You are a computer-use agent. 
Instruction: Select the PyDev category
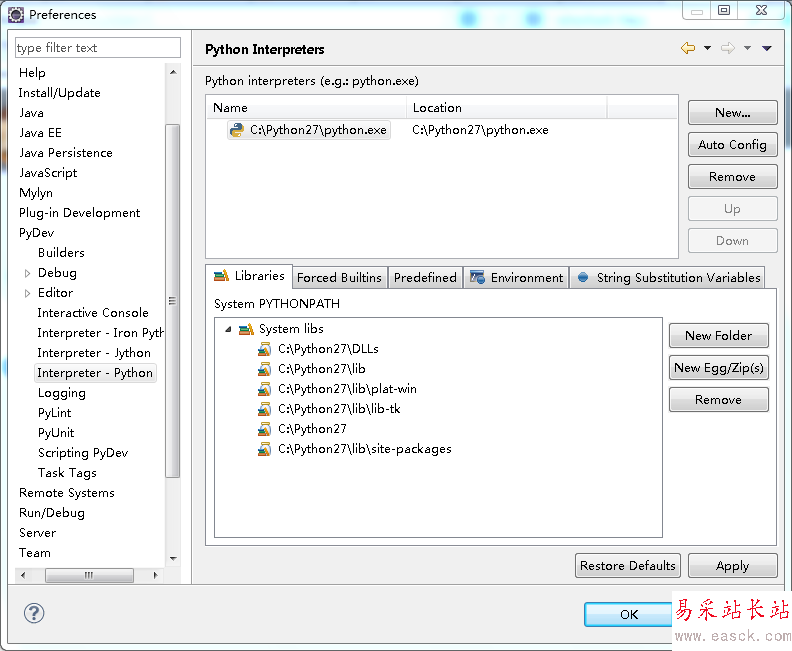[36, 233]
